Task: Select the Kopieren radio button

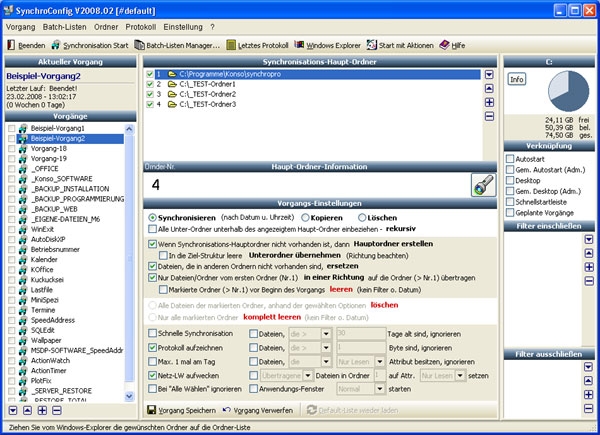Action: tap(306, 217)
